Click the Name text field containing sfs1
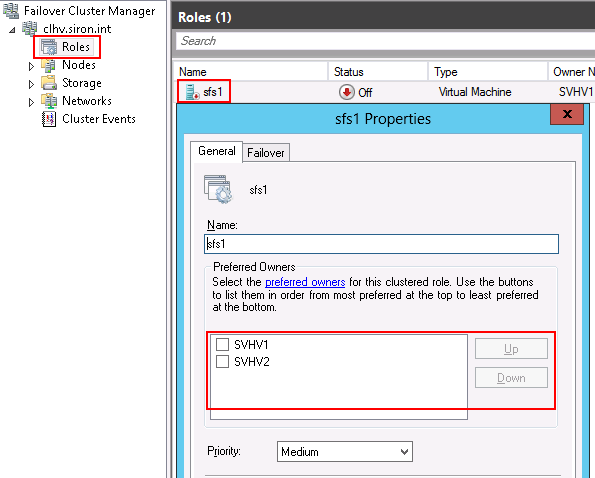Screen dimensions: 595x478 [x=381, y=244]
